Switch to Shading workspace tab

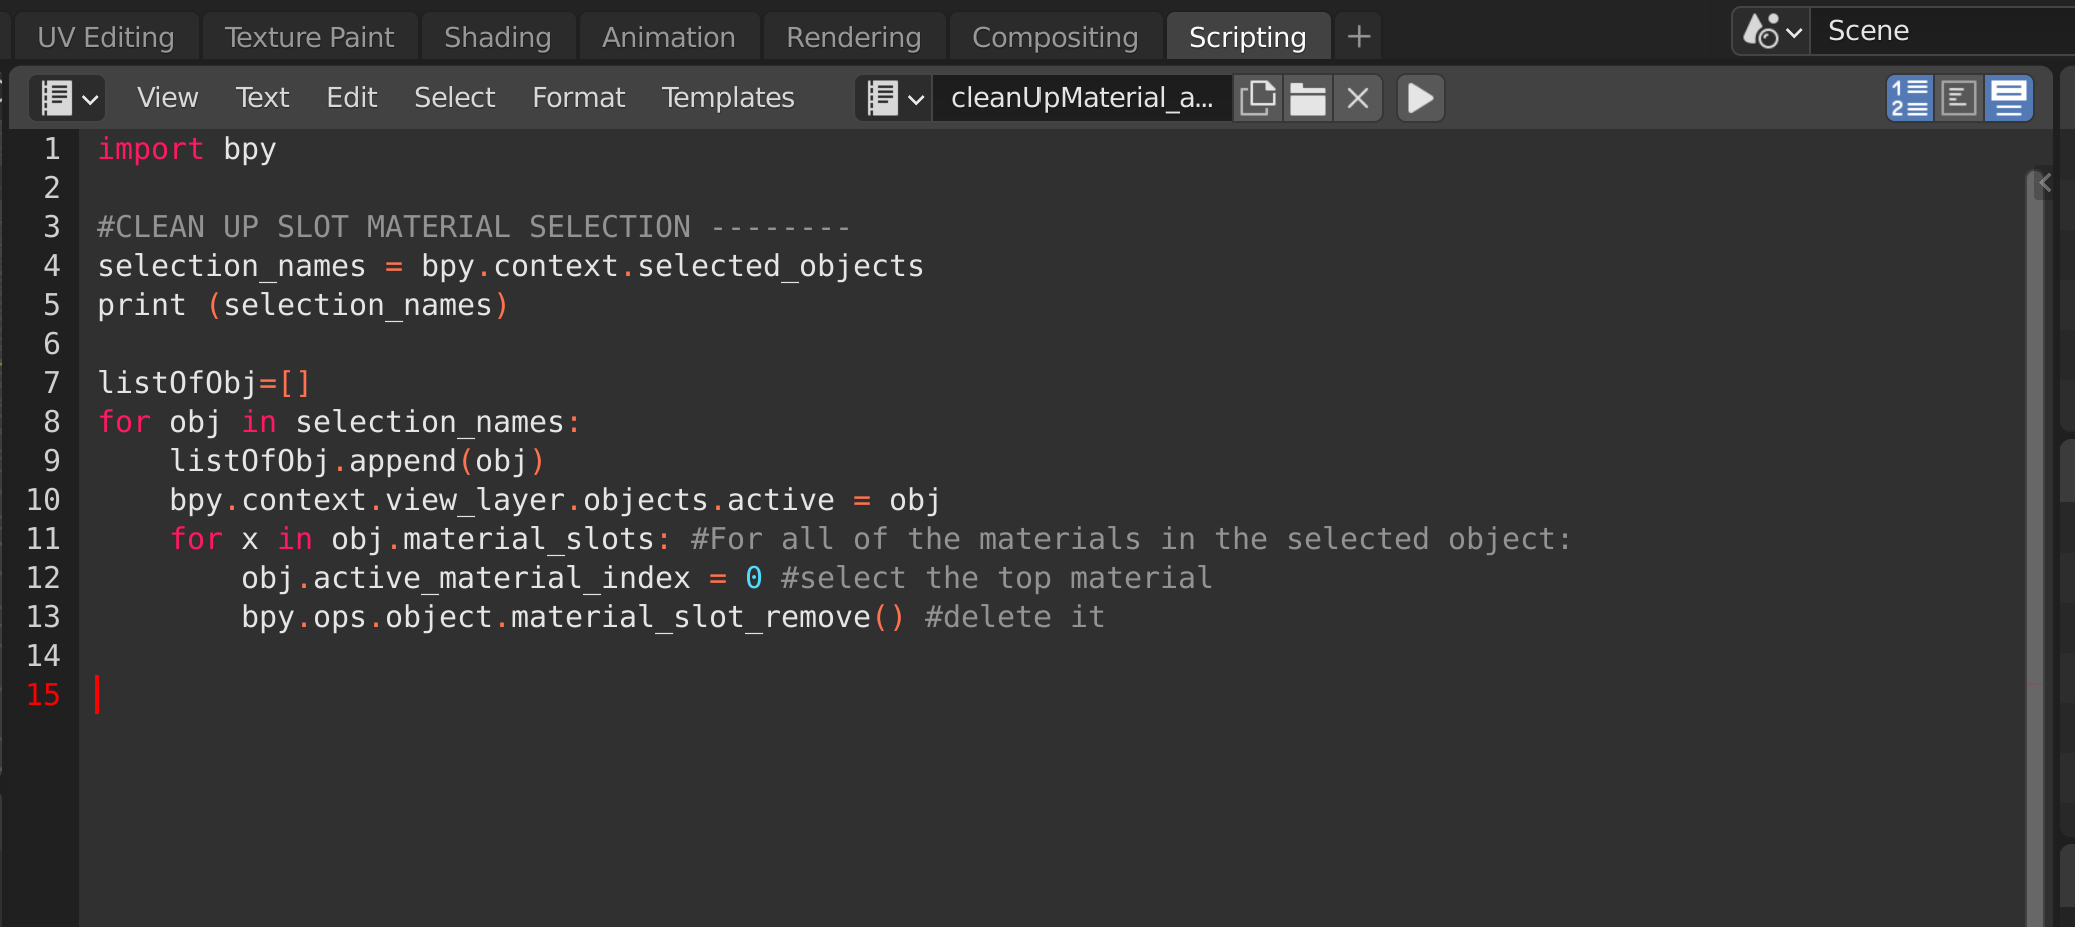click(x=497, y=37)
